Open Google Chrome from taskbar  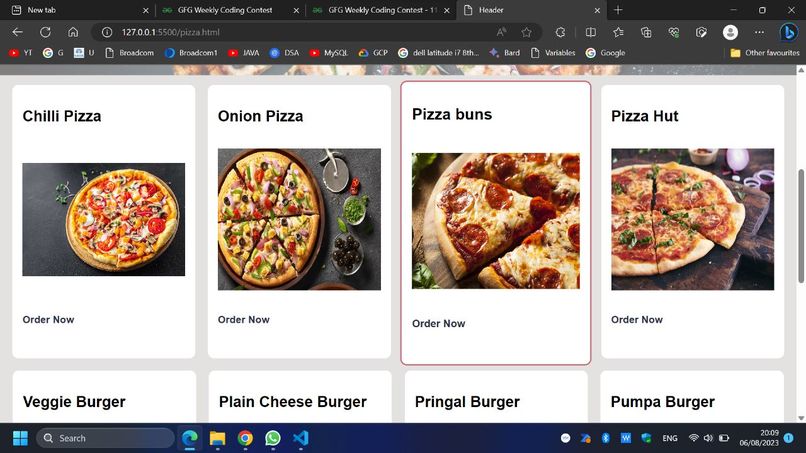click(245, 438)
